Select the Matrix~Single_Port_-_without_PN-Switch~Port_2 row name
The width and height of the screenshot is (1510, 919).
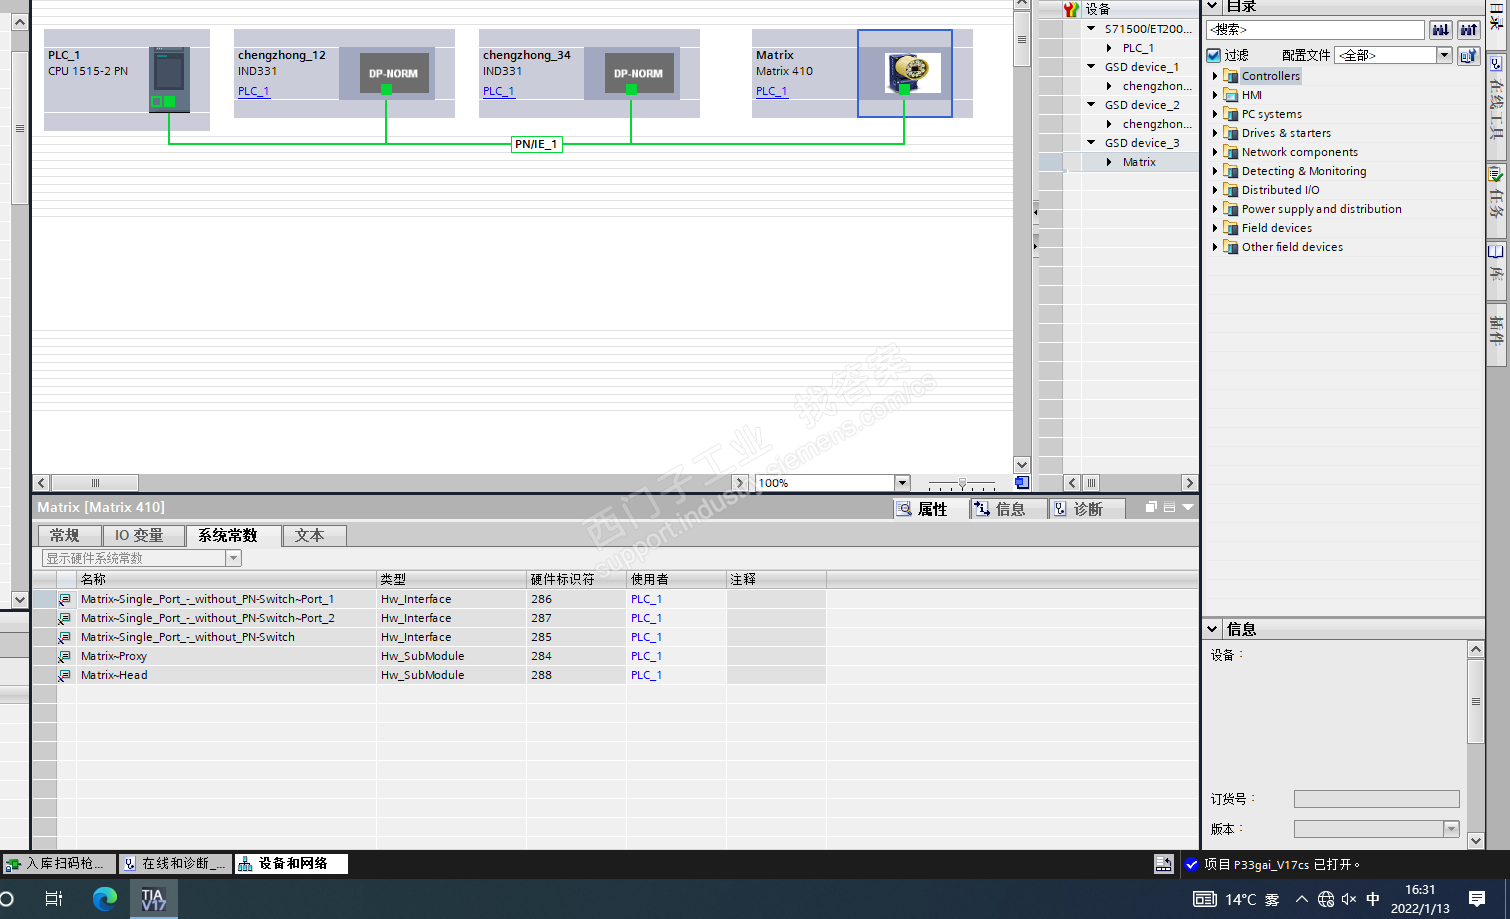[208, 618]
